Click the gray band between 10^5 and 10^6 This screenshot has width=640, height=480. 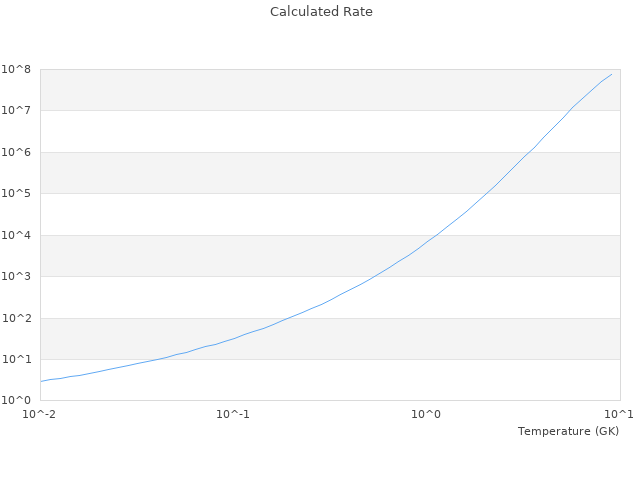point(300,173)
